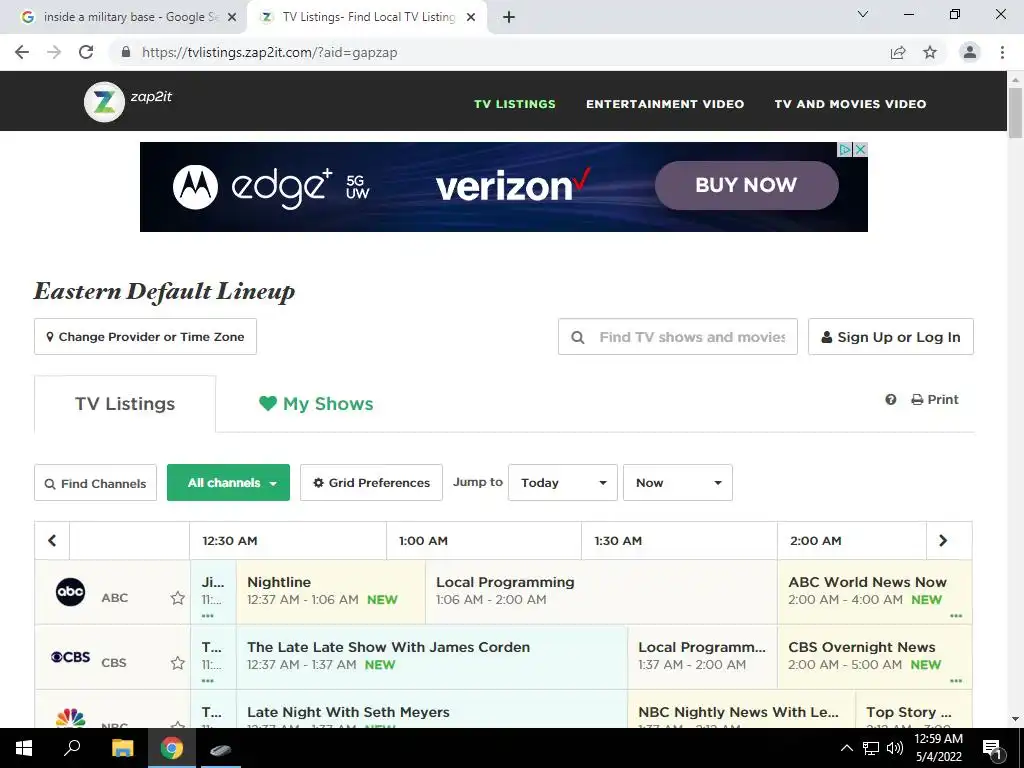Screen dimensions: 1024x768
Task: Open The Late Late Show With James Corden
Action: point(432,656)
